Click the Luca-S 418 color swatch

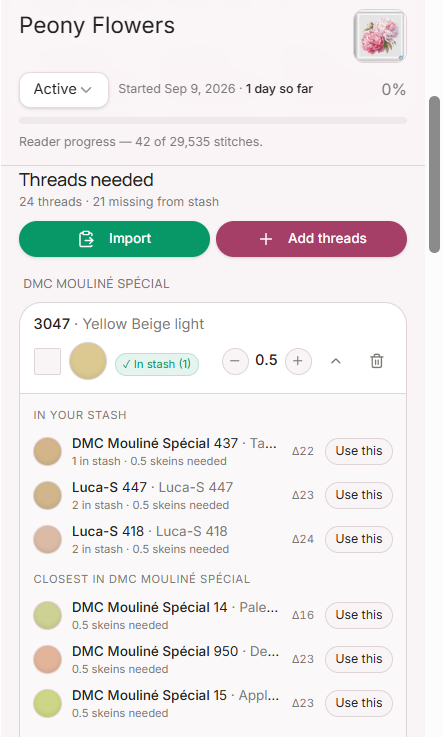47,539
